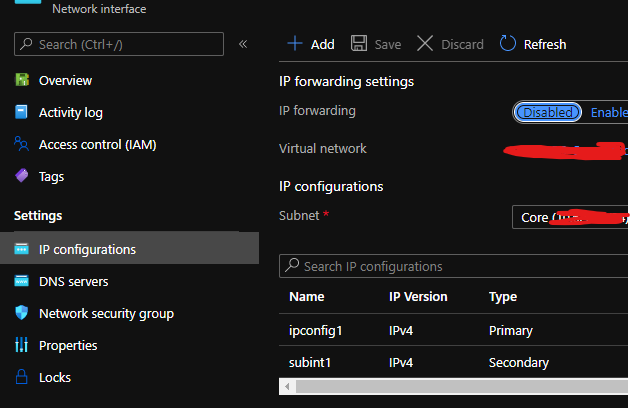Click the Network security group shield icon
This screenshot has height=408, width=630.
(21, 312)
